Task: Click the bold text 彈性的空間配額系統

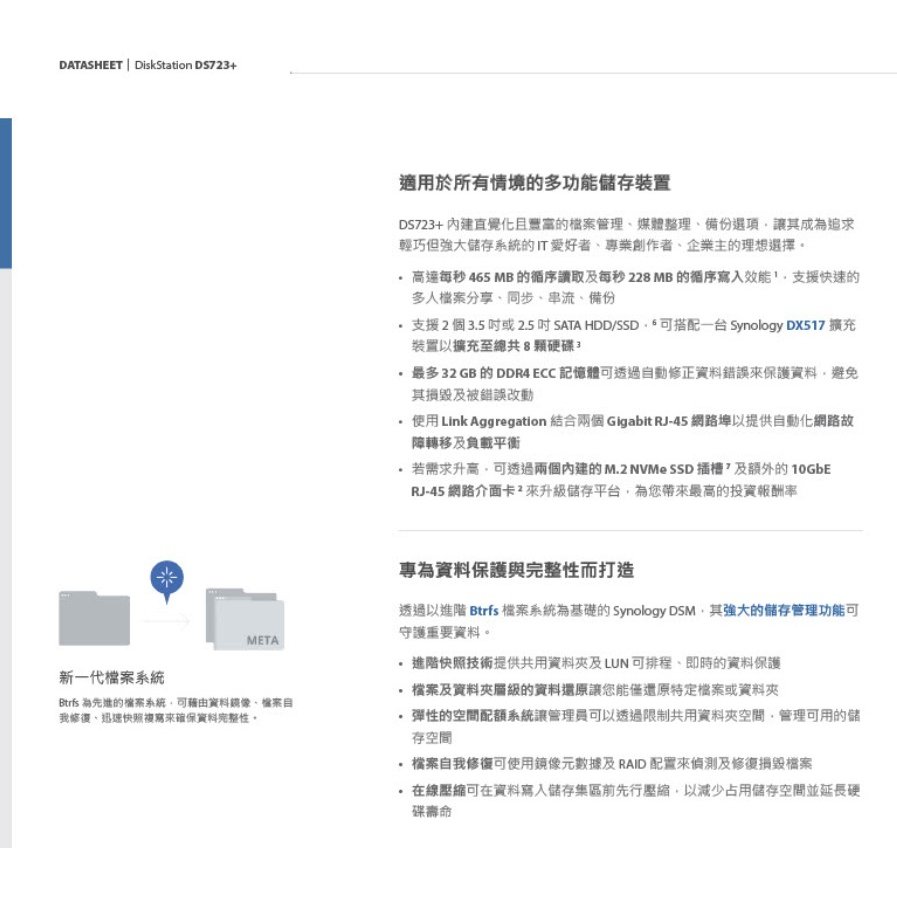Action: coord(473,716)
